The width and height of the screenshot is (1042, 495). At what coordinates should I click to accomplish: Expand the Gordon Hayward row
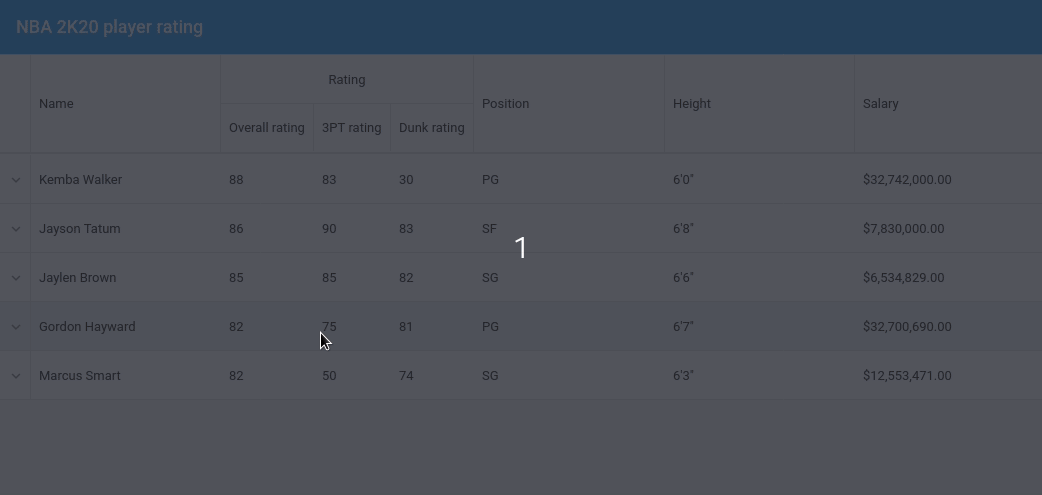[15, 327]
